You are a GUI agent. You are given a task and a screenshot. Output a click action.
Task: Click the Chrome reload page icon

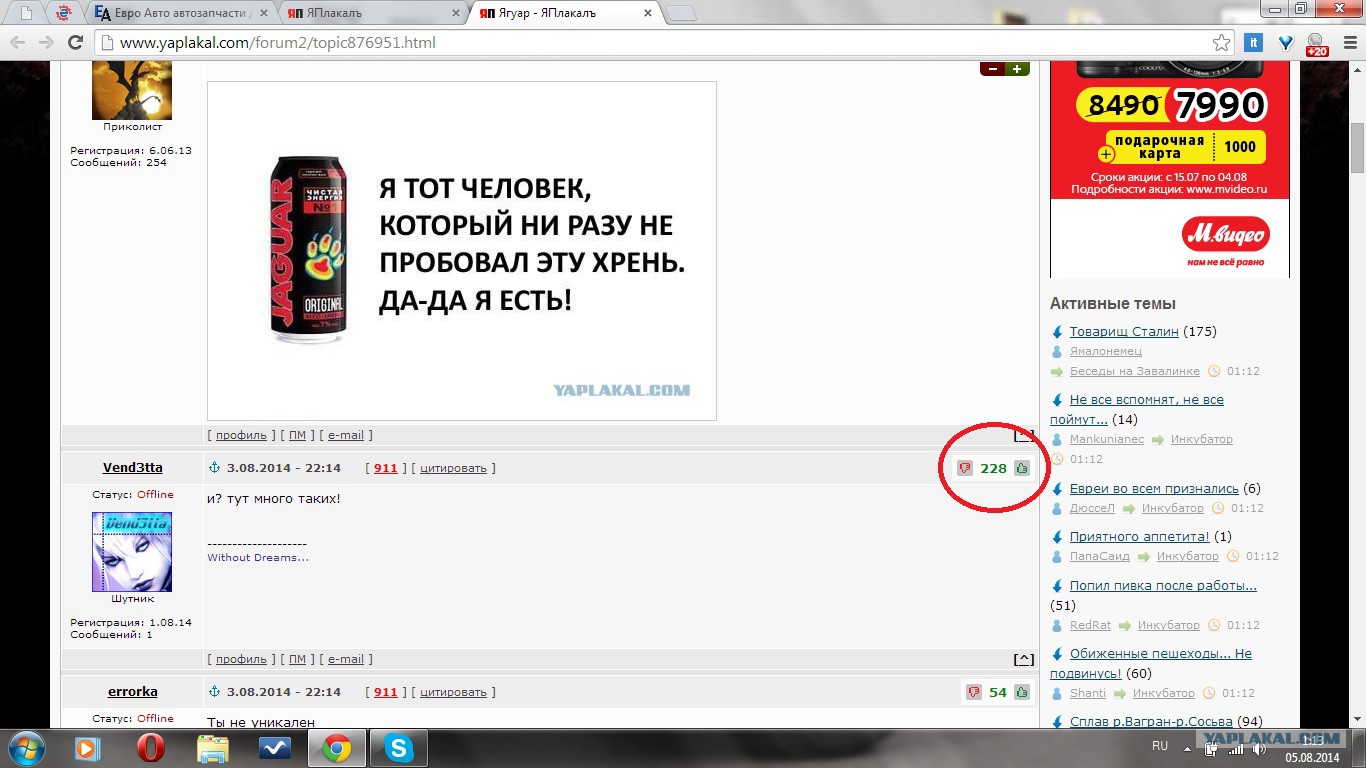[75, 43]
